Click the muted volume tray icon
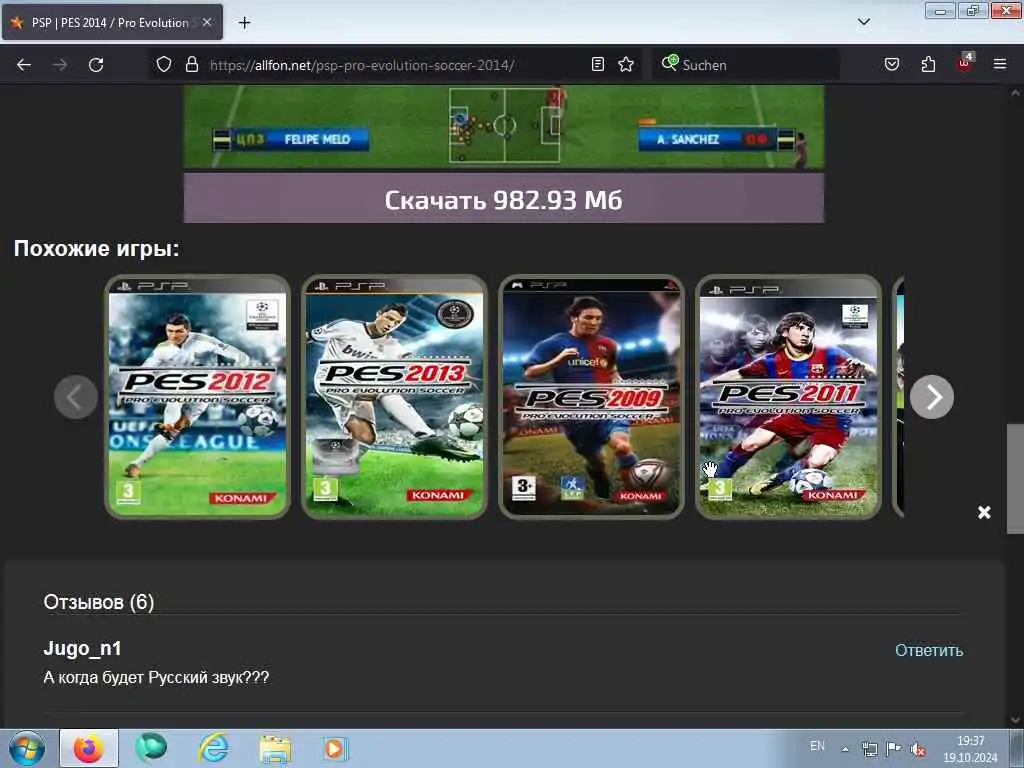 pos(918,749)
